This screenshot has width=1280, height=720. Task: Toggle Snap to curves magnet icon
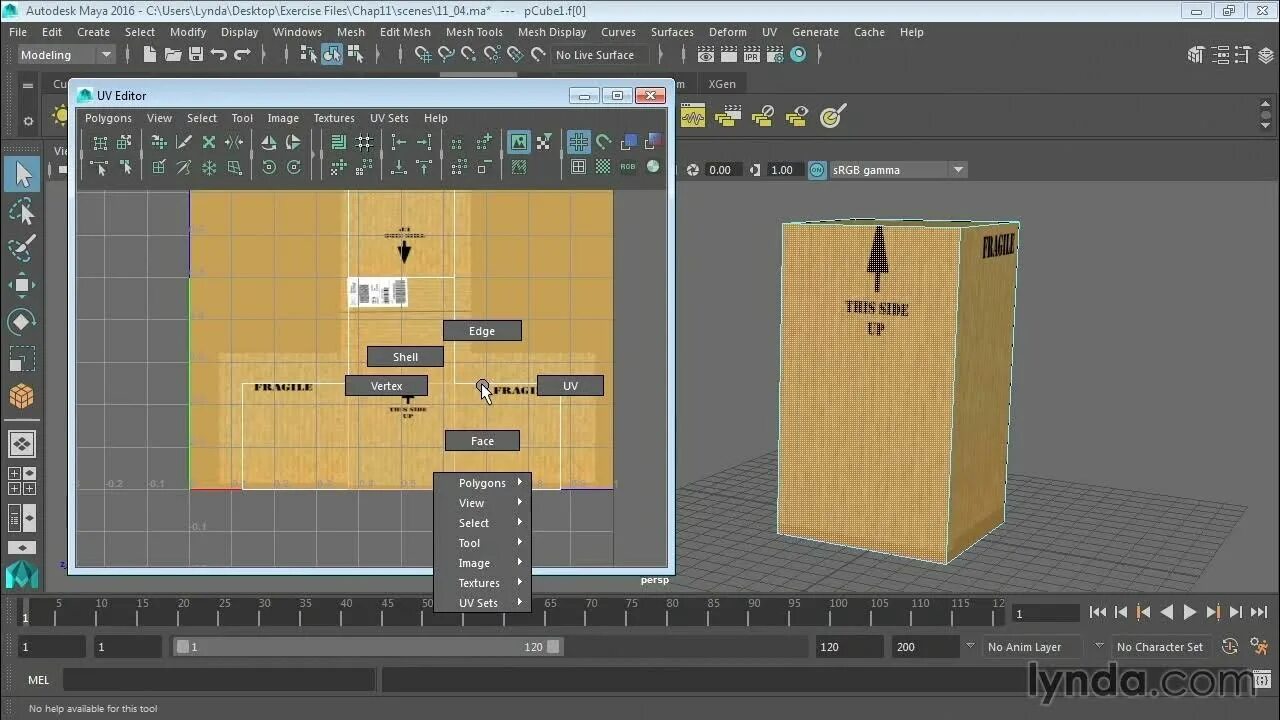point(446,55)
